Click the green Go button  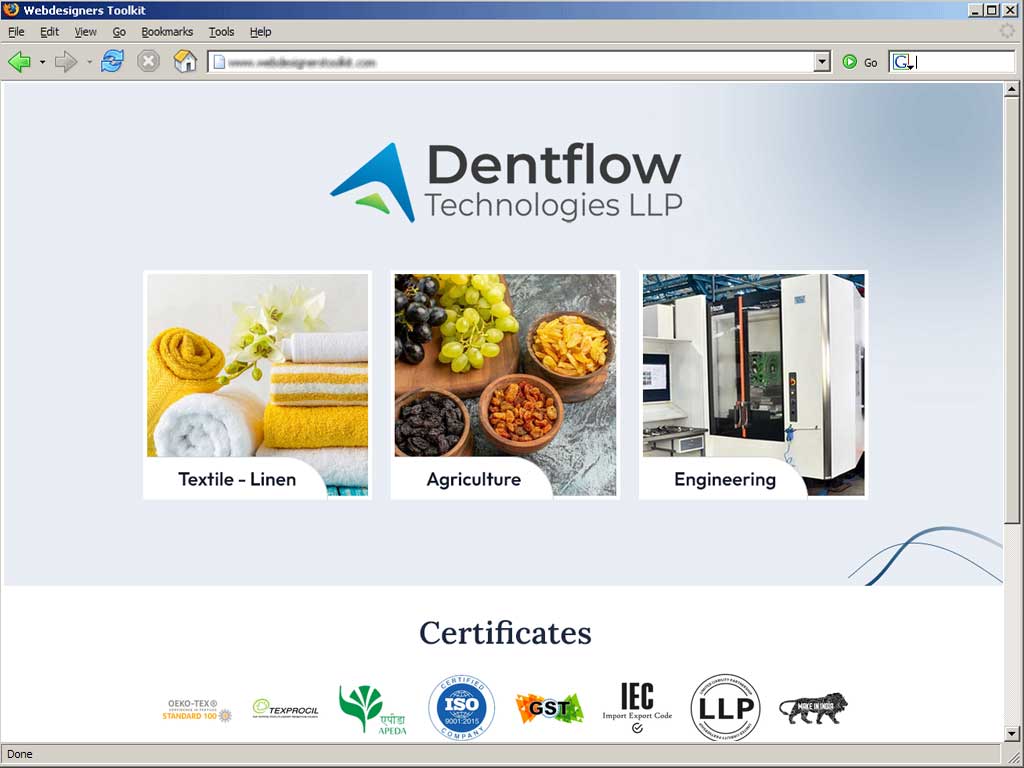[x=859, y=62]
